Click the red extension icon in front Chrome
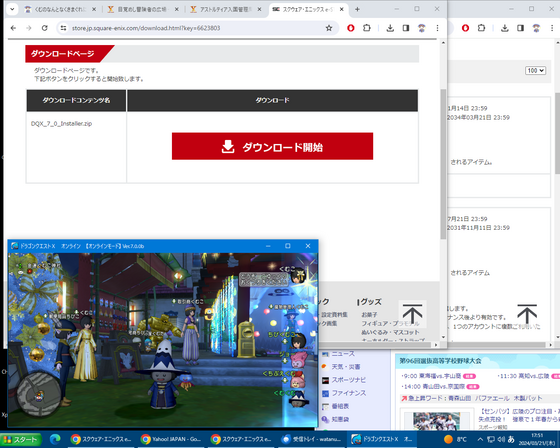Screen dimensions: 560x448 point(351,28)
